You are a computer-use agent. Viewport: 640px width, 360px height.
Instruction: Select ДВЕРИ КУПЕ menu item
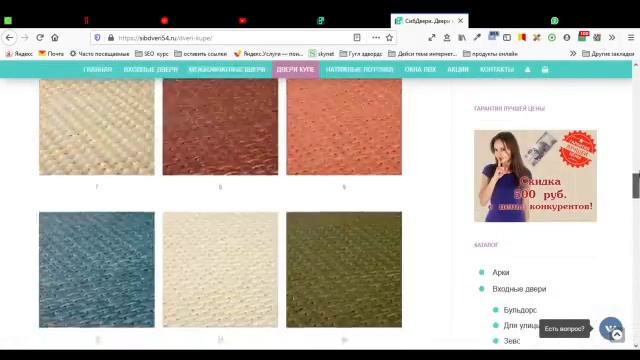click(295, 69)
